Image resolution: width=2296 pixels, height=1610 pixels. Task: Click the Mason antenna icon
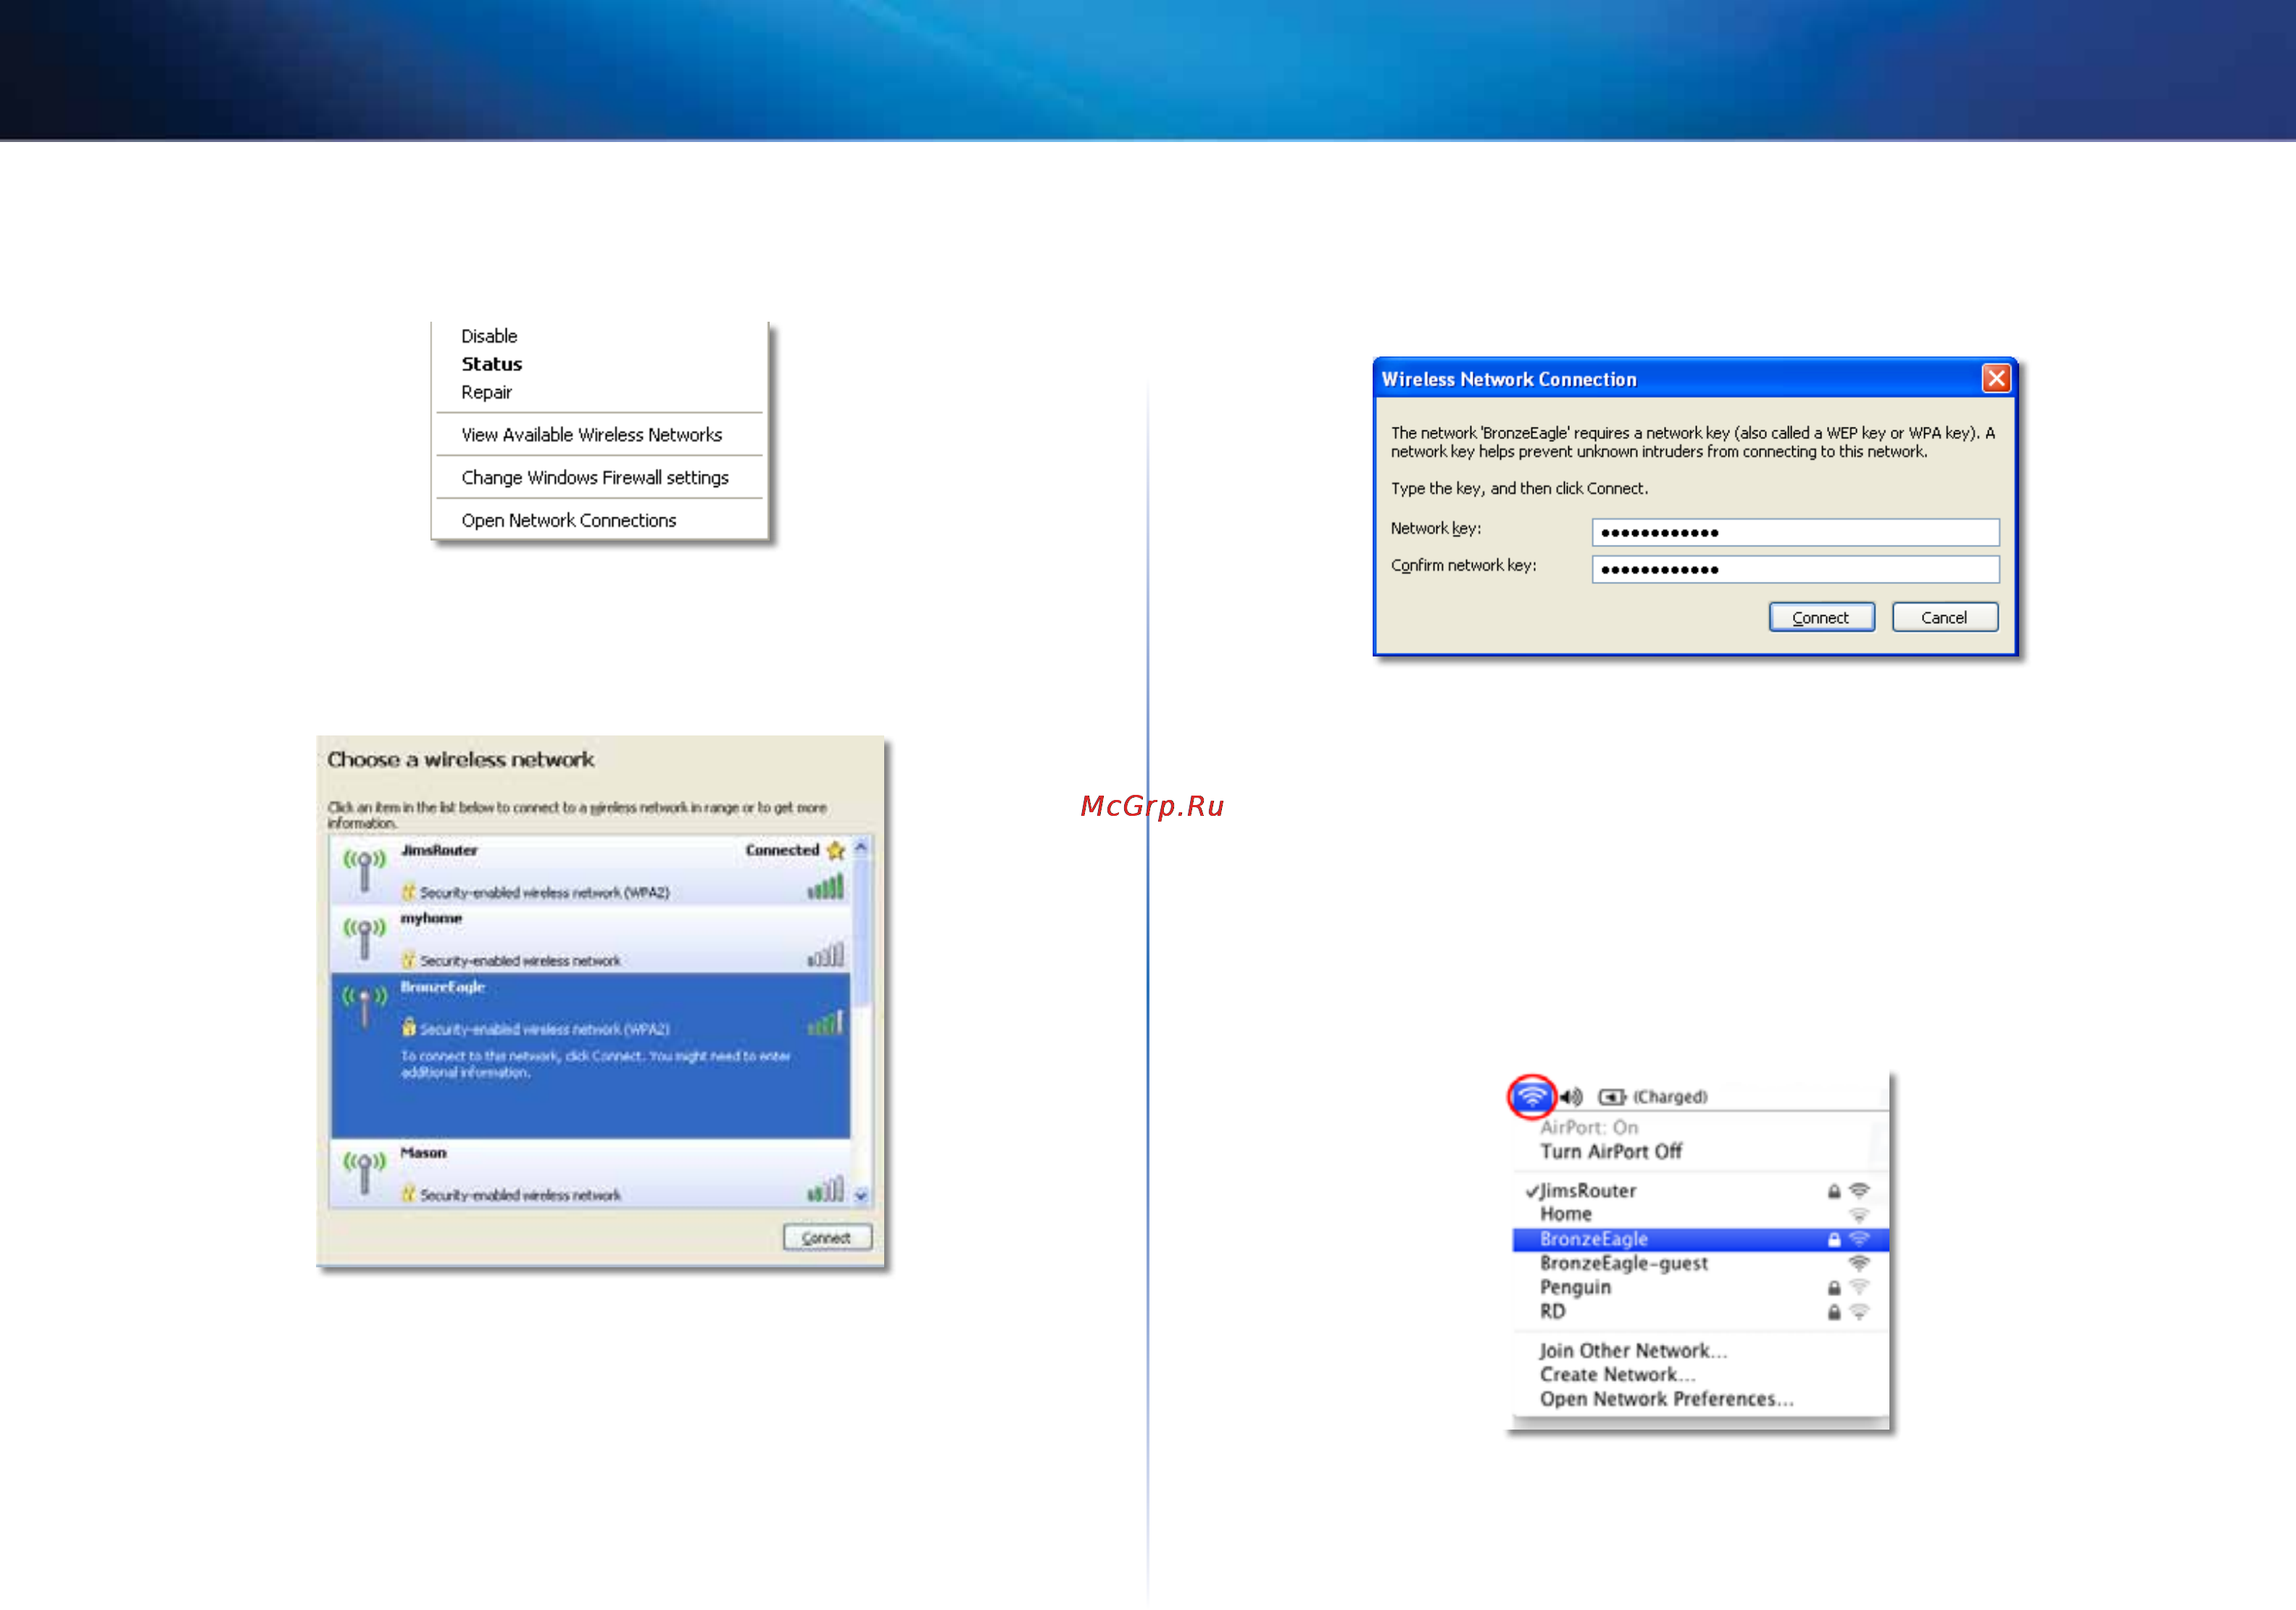click(x=364, y=1172)
